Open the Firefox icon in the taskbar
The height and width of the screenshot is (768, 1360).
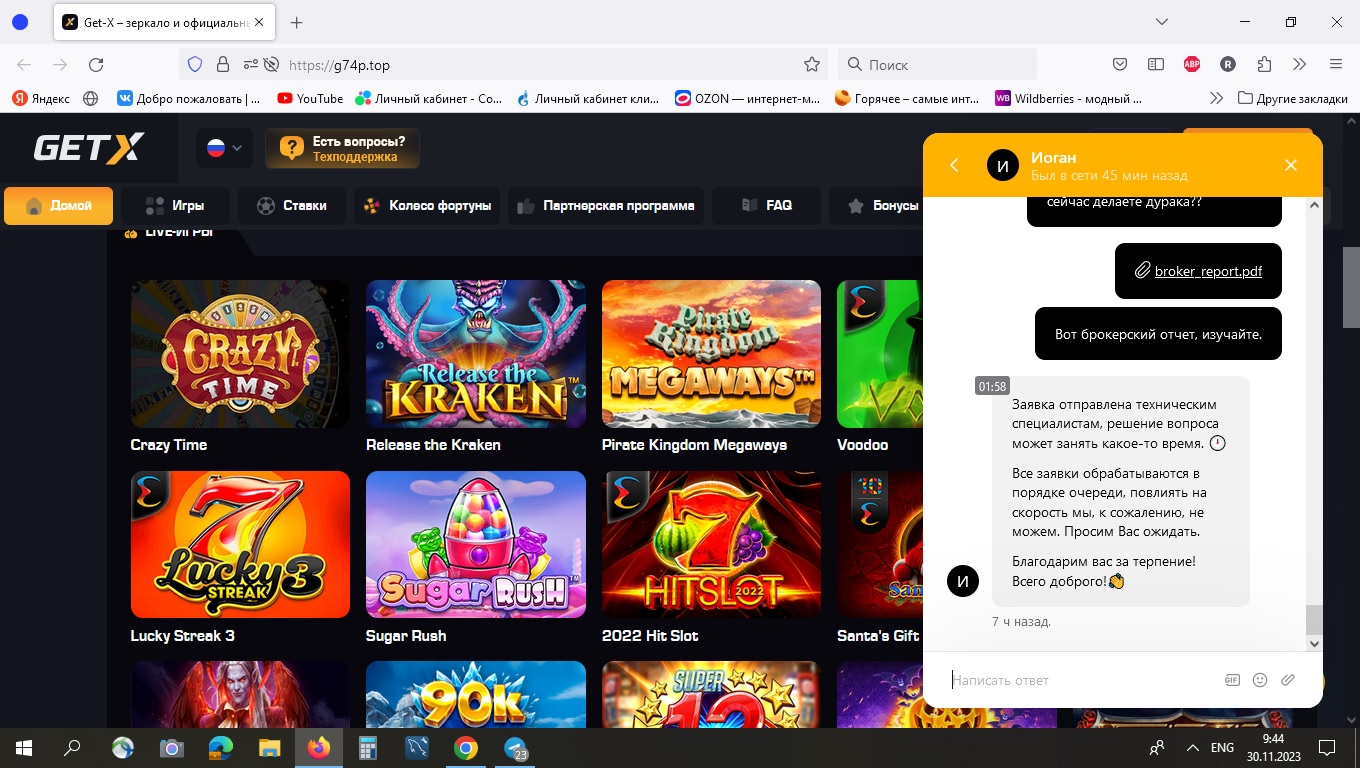pos(319,748)
